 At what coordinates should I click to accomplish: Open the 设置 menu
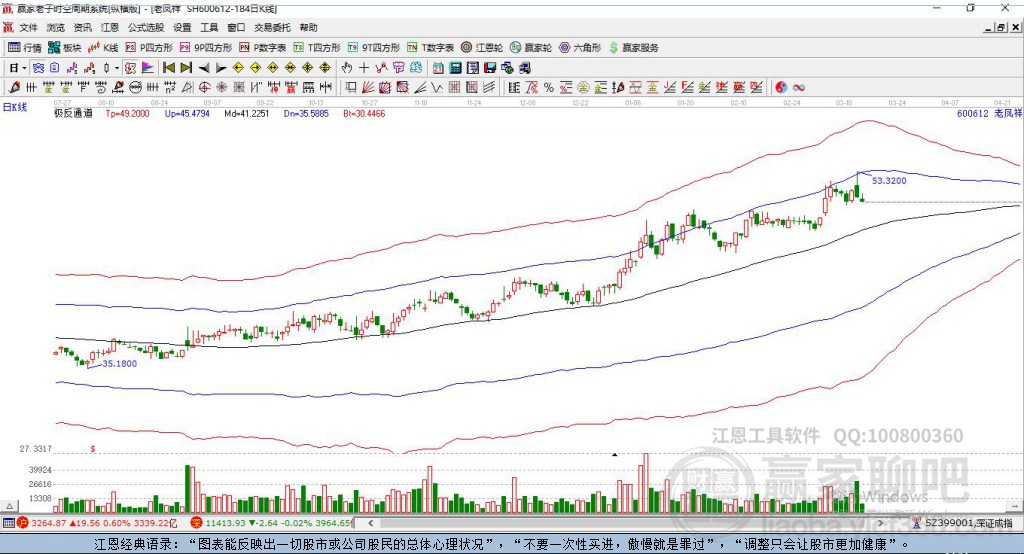click(x=182, y=27)
